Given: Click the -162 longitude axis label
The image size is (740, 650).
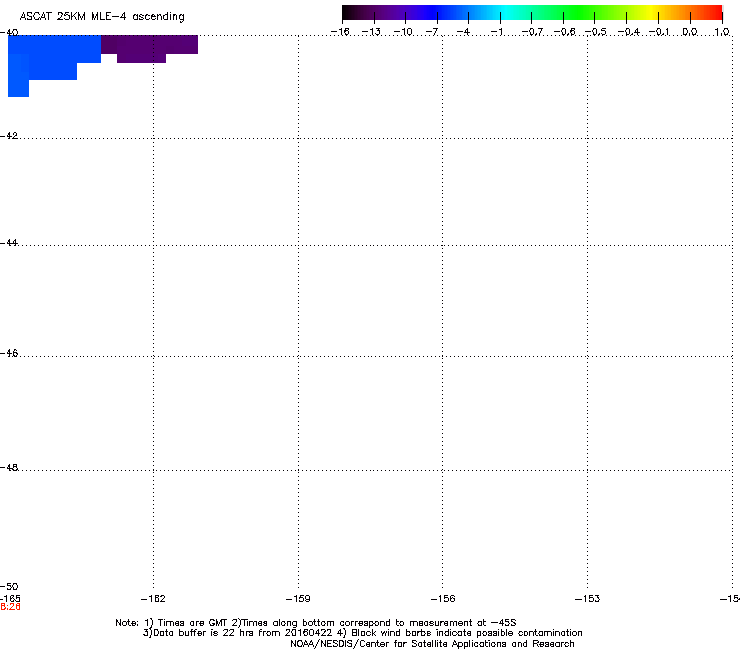Looking at the screenshot, I should [x=153, y=599].
